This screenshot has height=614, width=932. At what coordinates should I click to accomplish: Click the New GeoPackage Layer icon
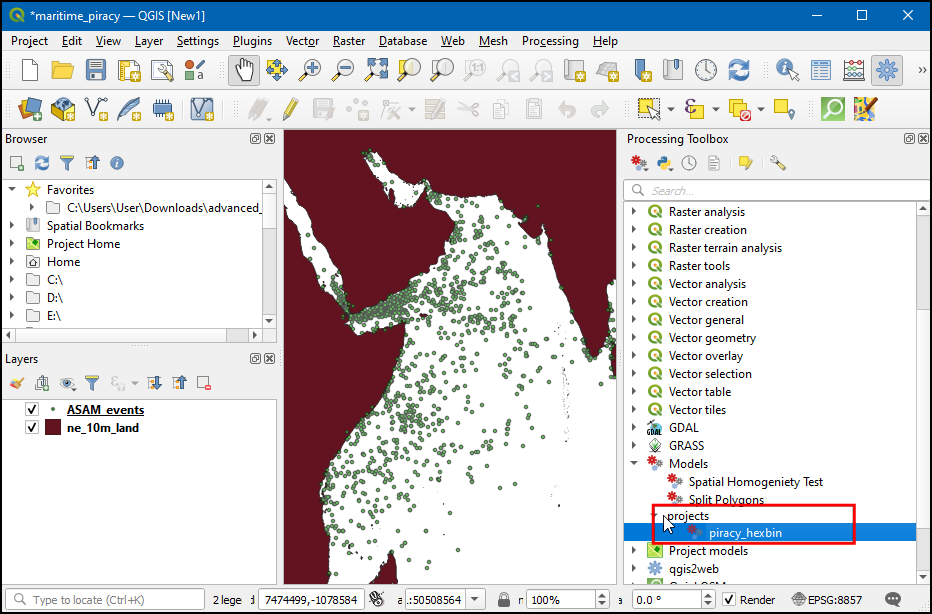pyautogui.click(x=63, y=109)
